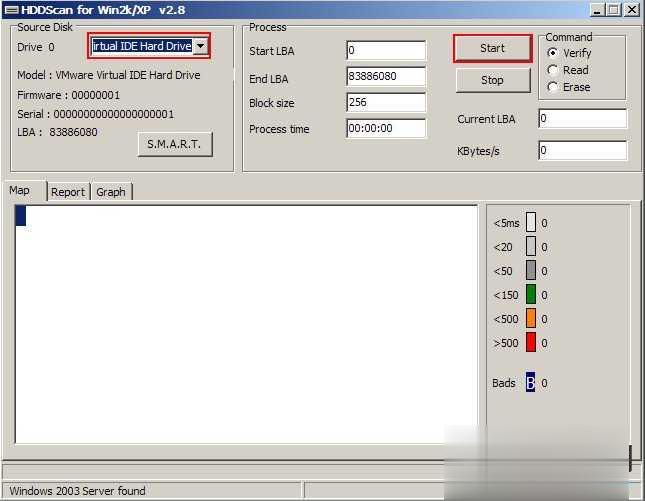Click the Serial number text line

click(x=95, y=114)
